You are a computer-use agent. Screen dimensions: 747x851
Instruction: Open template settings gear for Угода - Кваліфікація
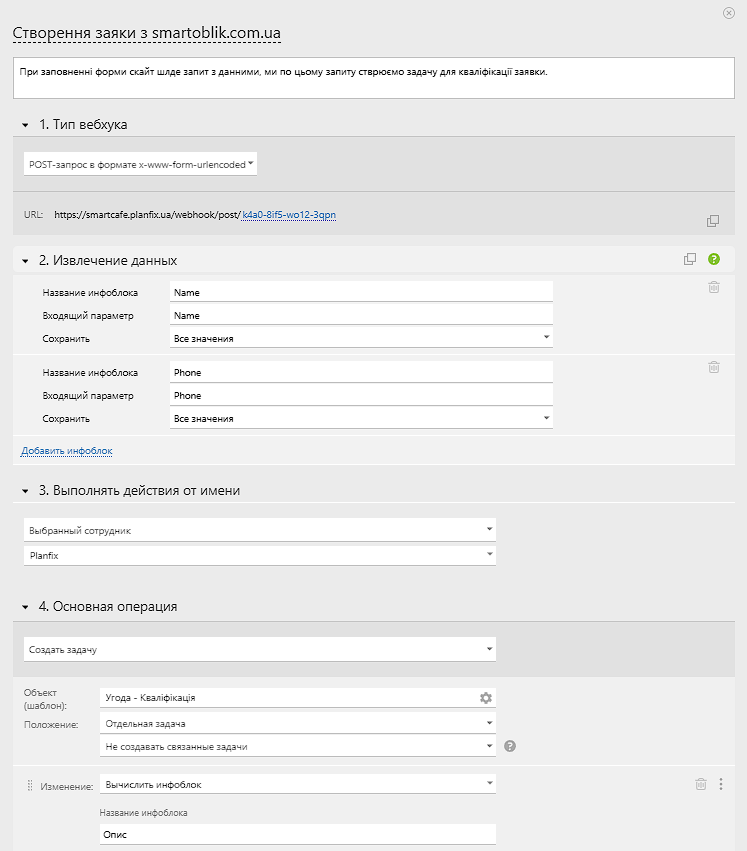coord(486,698)
